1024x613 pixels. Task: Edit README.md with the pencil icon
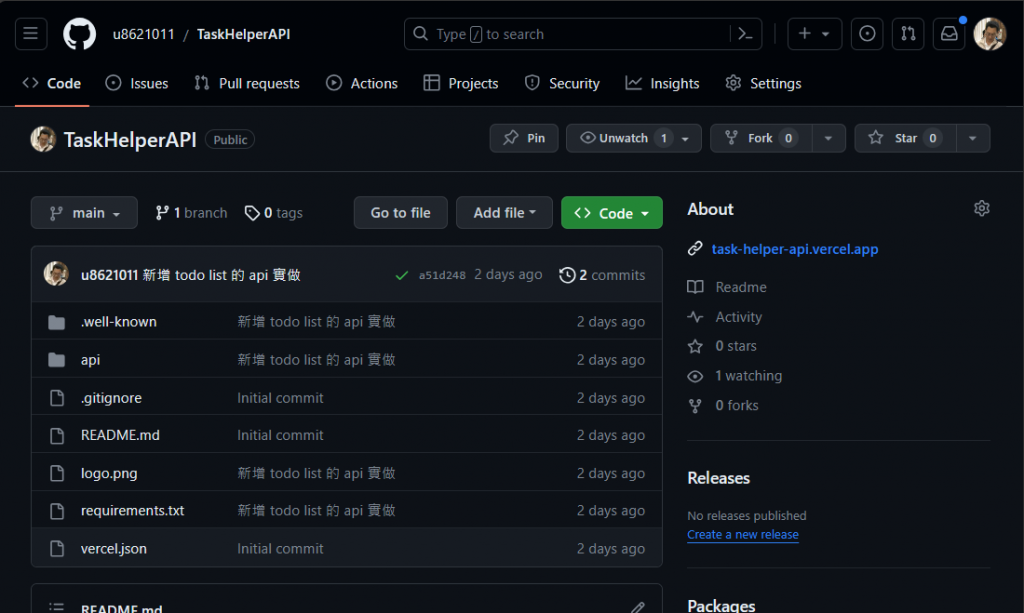pos(637,607)
